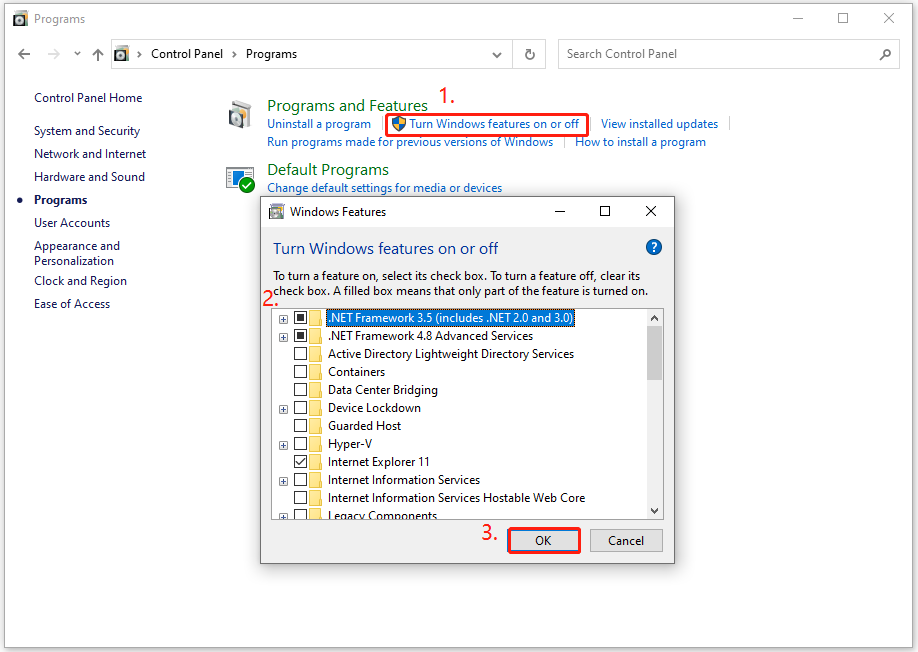The image size is (918, 652).
Task: Expand the chevron after Control Panel breadcrumb
Action: [x=234, y=54]
